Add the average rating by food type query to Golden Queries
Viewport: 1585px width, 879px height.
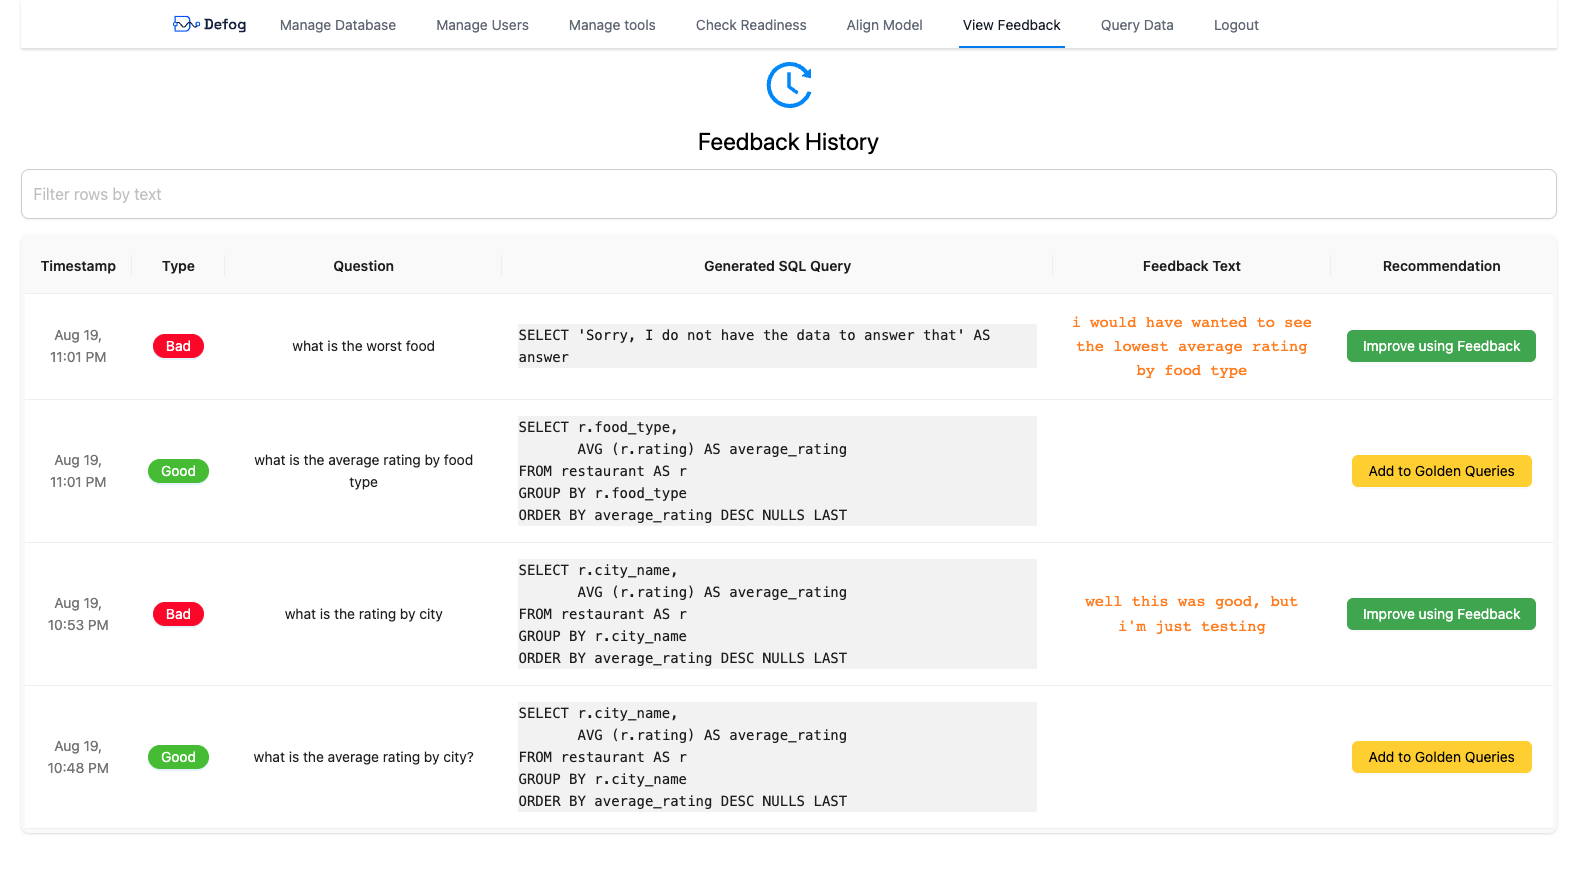tap(1441, 470)
